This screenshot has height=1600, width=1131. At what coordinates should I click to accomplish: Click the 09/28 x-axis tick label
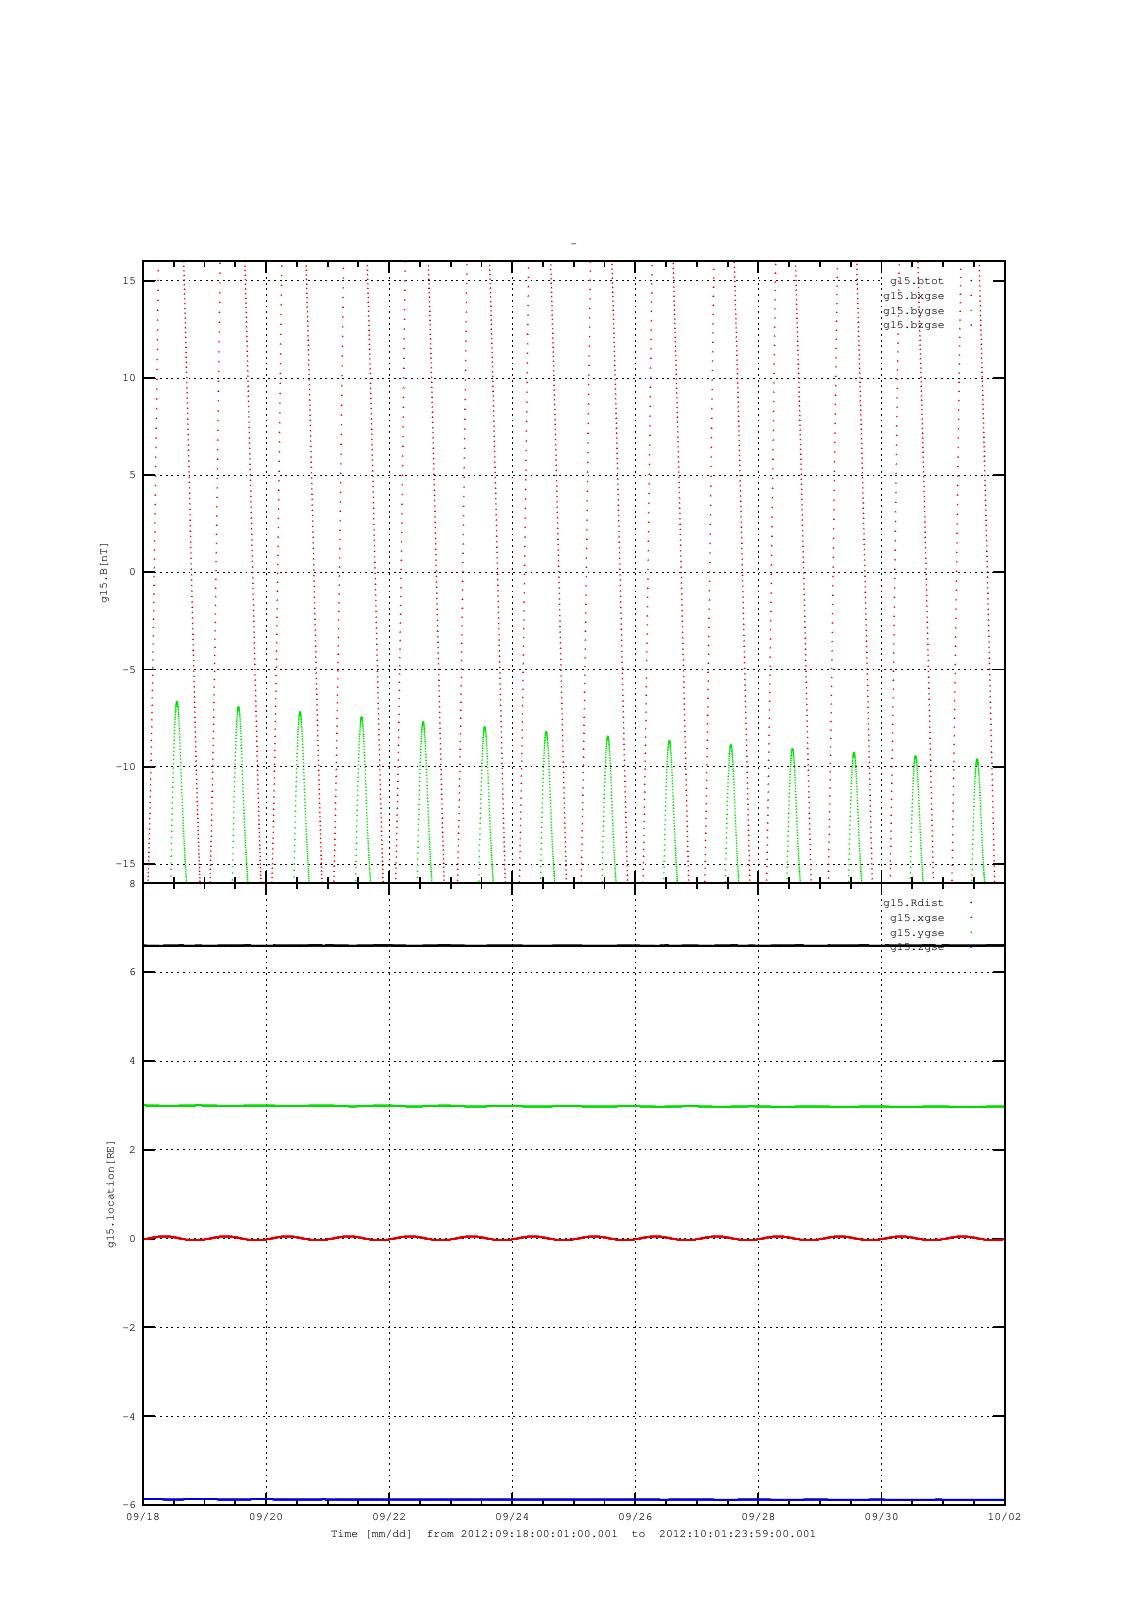[x=758, y=1516]
